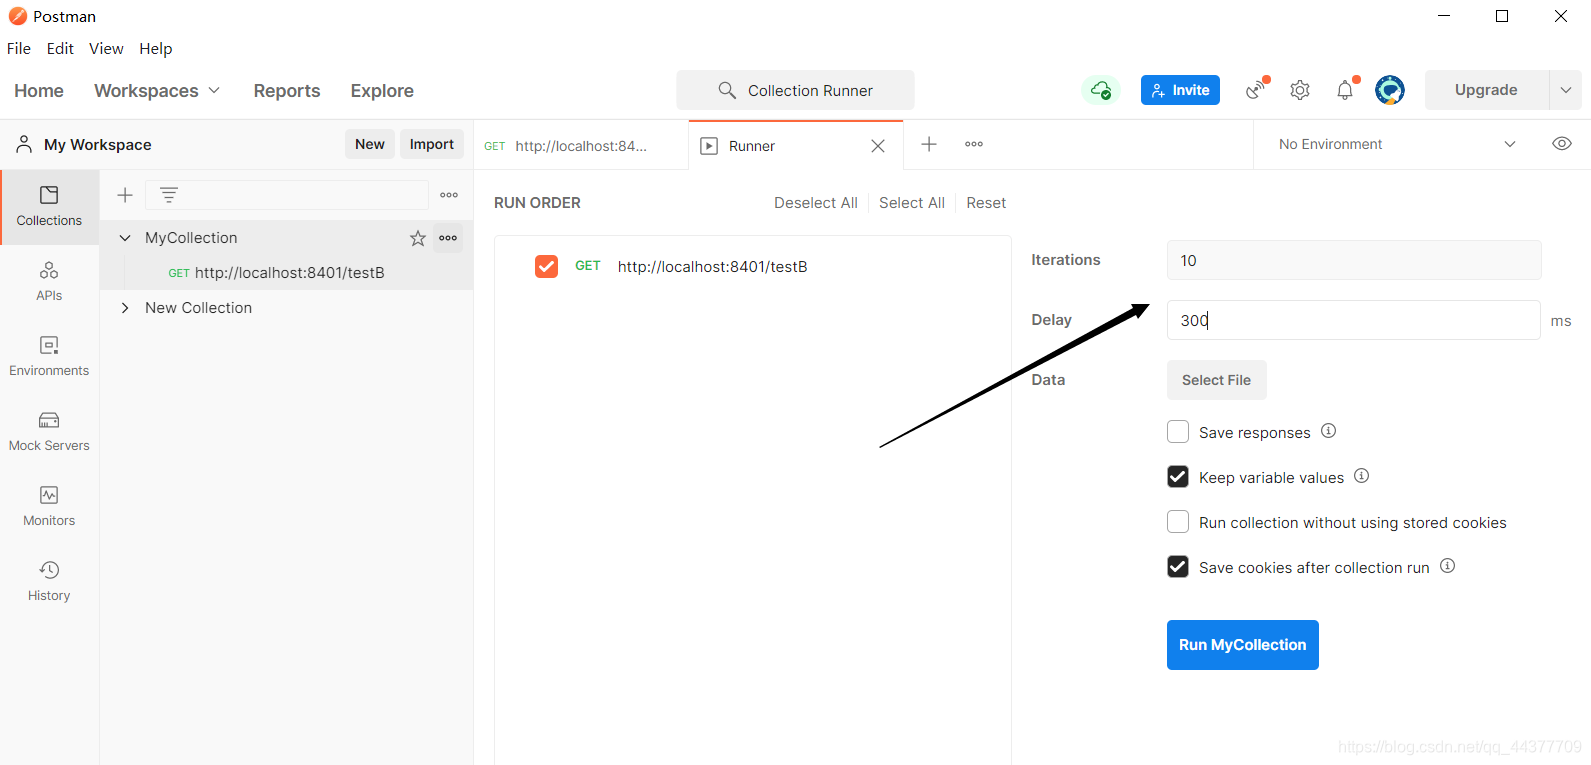Image resolution: width=1591 pixels, height=765 pixels.
Task: Open the View menu
Action: [x=106, y=48]
